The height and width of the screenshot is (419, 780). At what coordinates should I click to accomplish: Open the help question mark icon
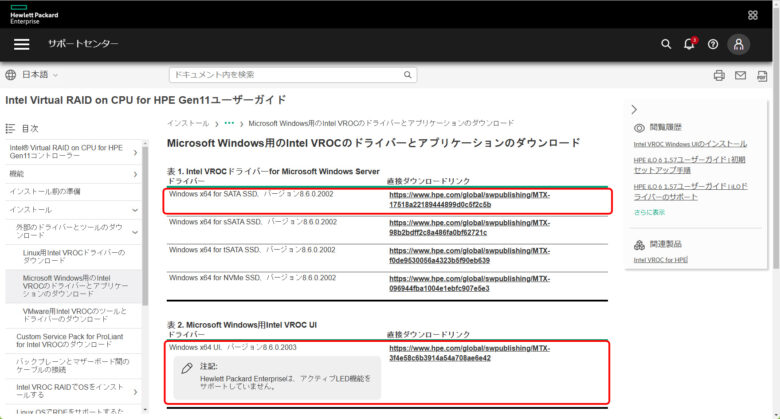[713, 44]
